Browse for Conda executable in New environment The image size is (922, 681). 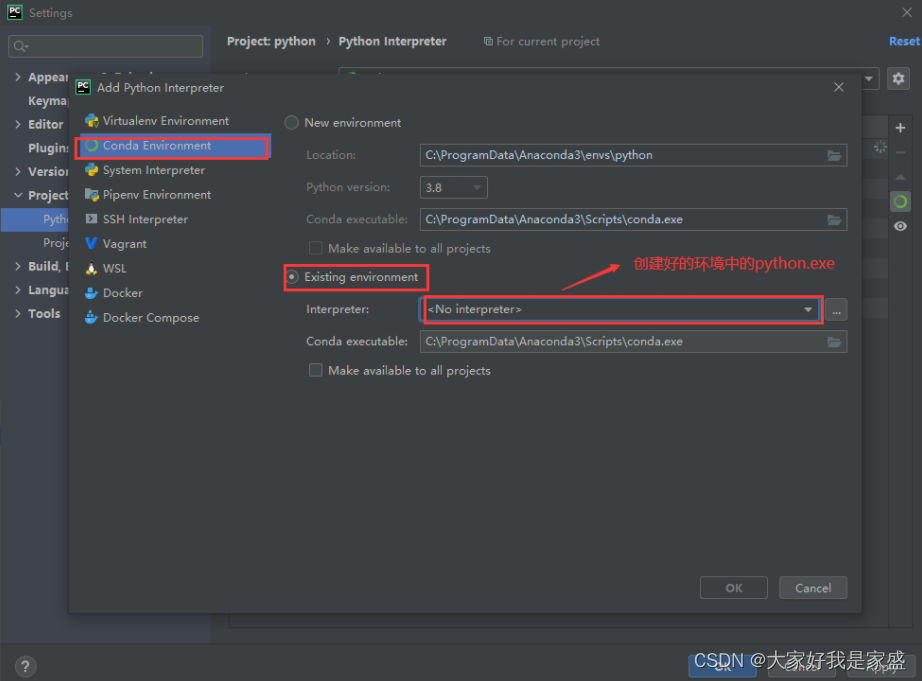click(834, 219)
